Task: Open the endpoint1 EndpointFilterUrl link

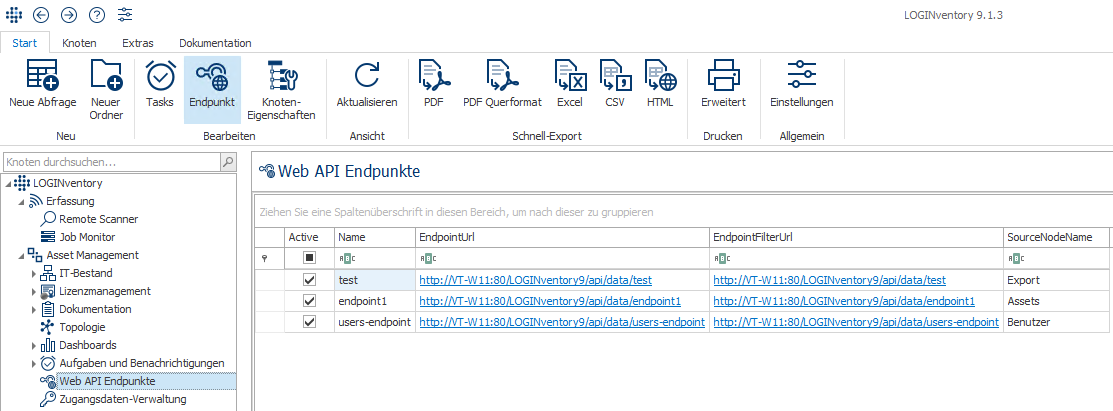Action: 844,301
